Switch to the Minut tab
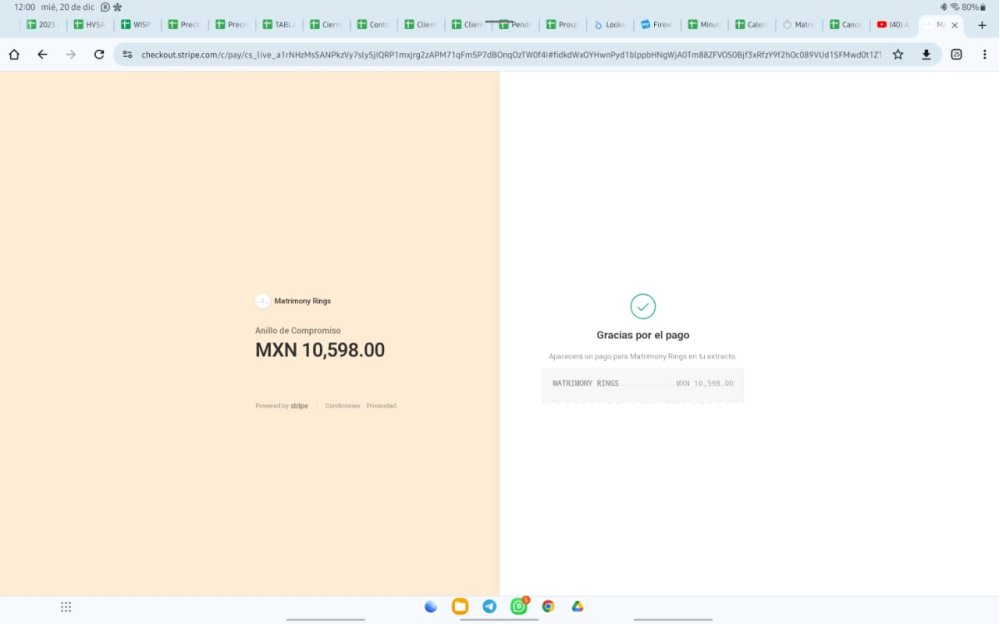1000x624 pixels. click(703, 25)
